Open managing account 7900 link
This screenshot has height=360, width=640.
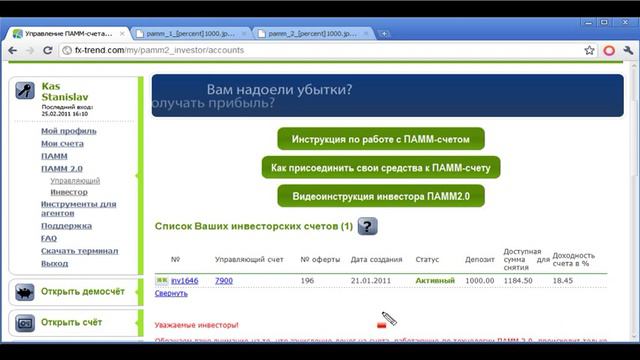click(x=224, y=280)
